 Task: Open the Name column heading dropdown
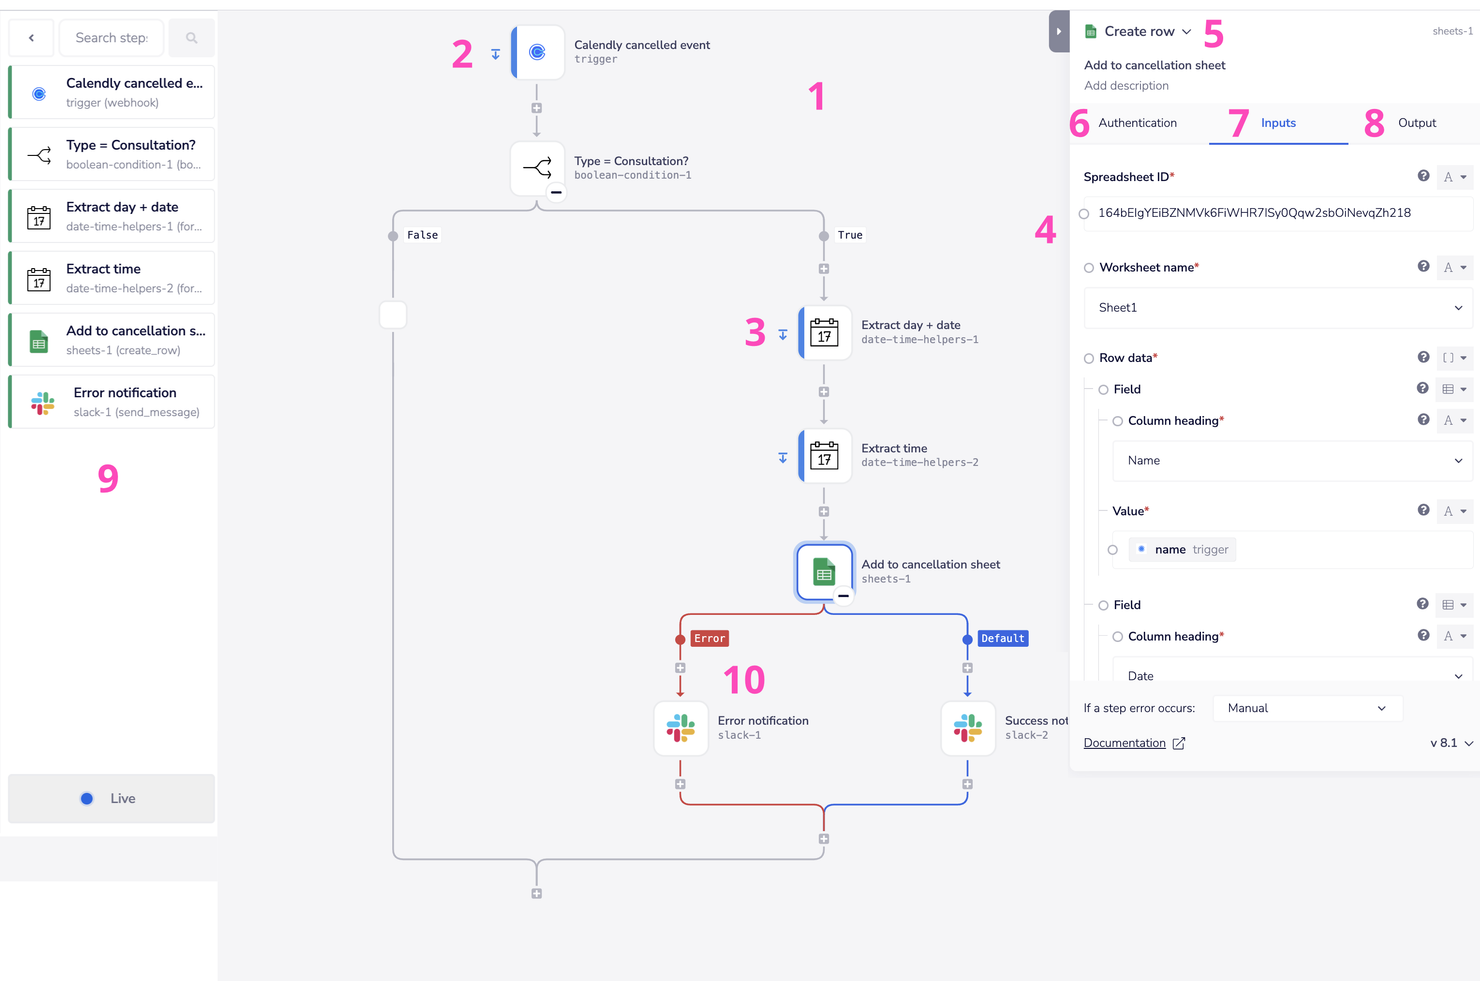click(1293, 461)
